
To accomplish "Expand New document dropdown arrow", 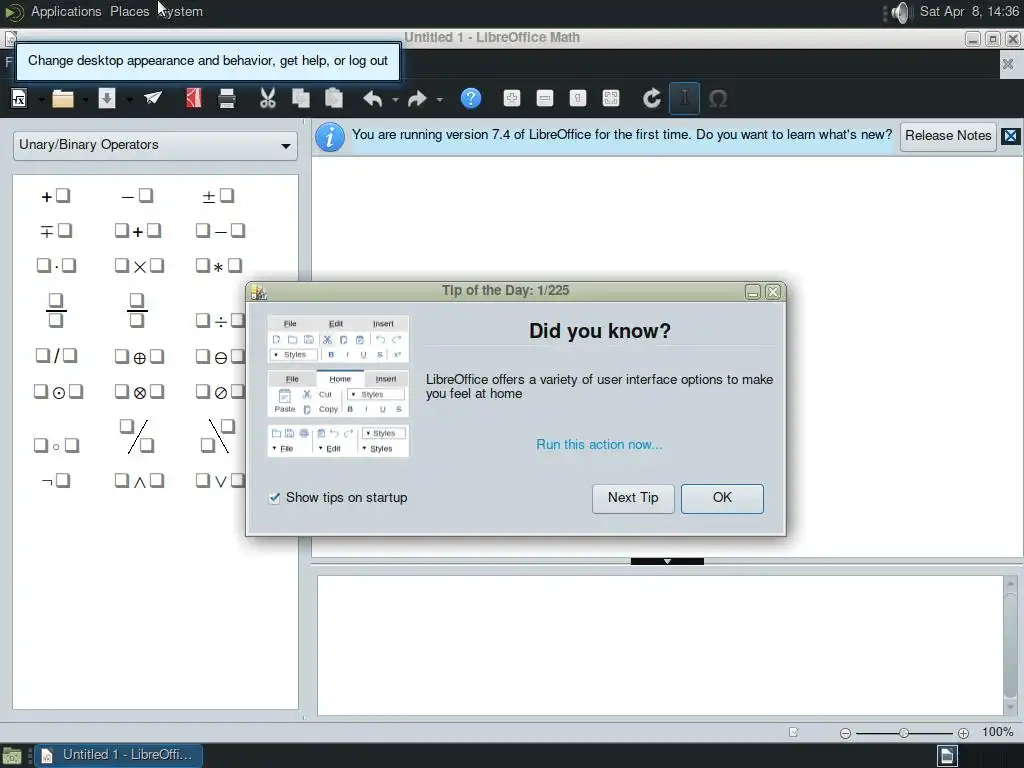I will coord(41,100).
